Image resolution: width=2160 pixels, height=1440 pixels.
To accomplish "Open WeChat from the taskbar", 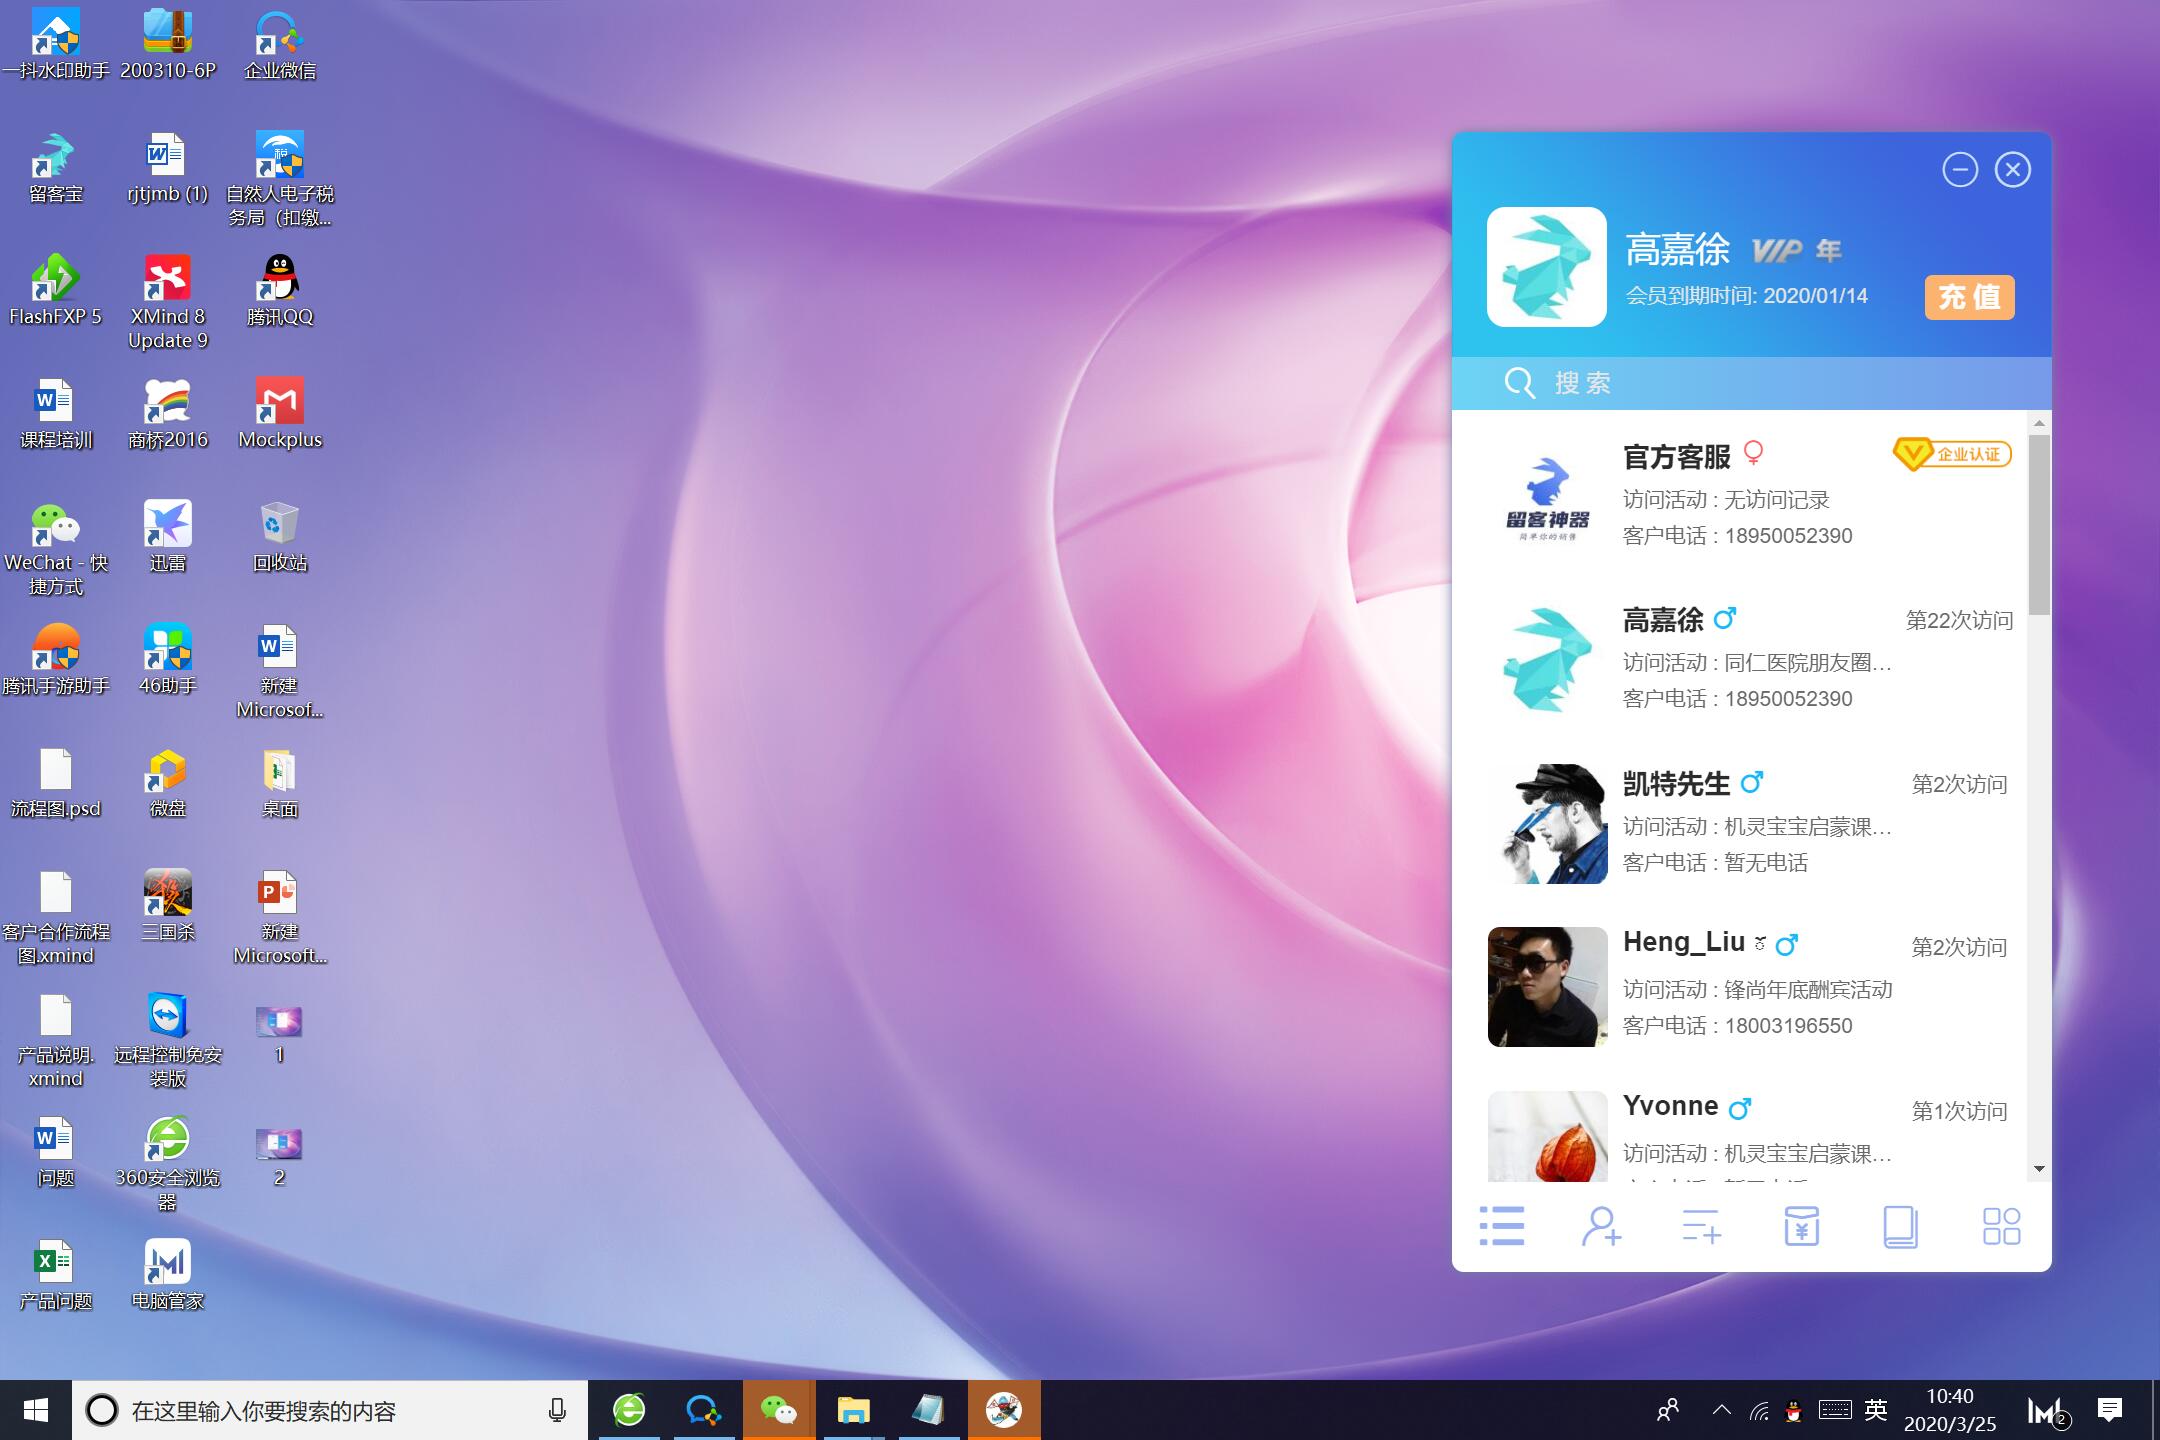I will (779, 1410).
